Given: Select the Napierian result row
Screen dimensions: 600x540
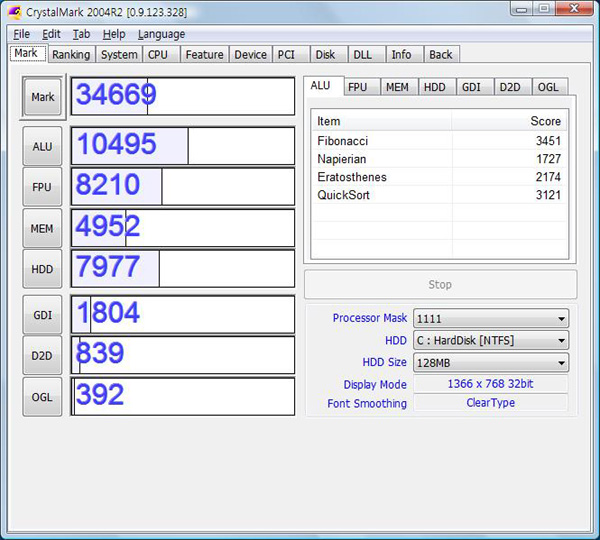Looking at the screenshot, I should coord(439,159).
